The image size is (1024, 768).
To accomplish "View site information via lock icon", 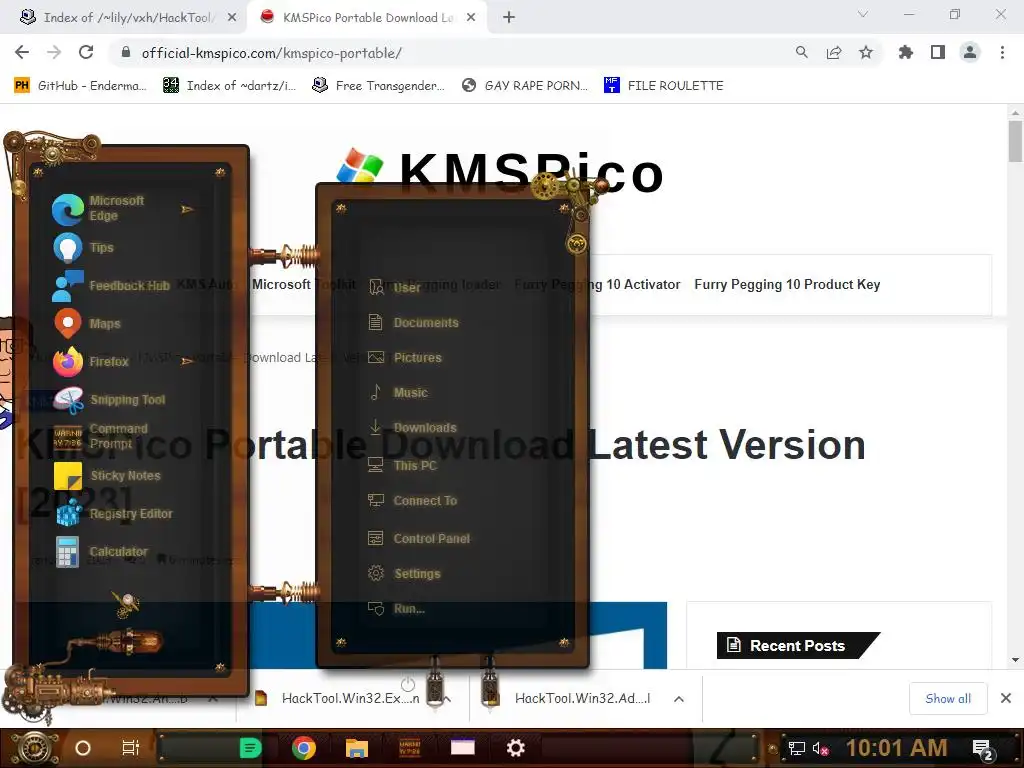I will (126, 53).
